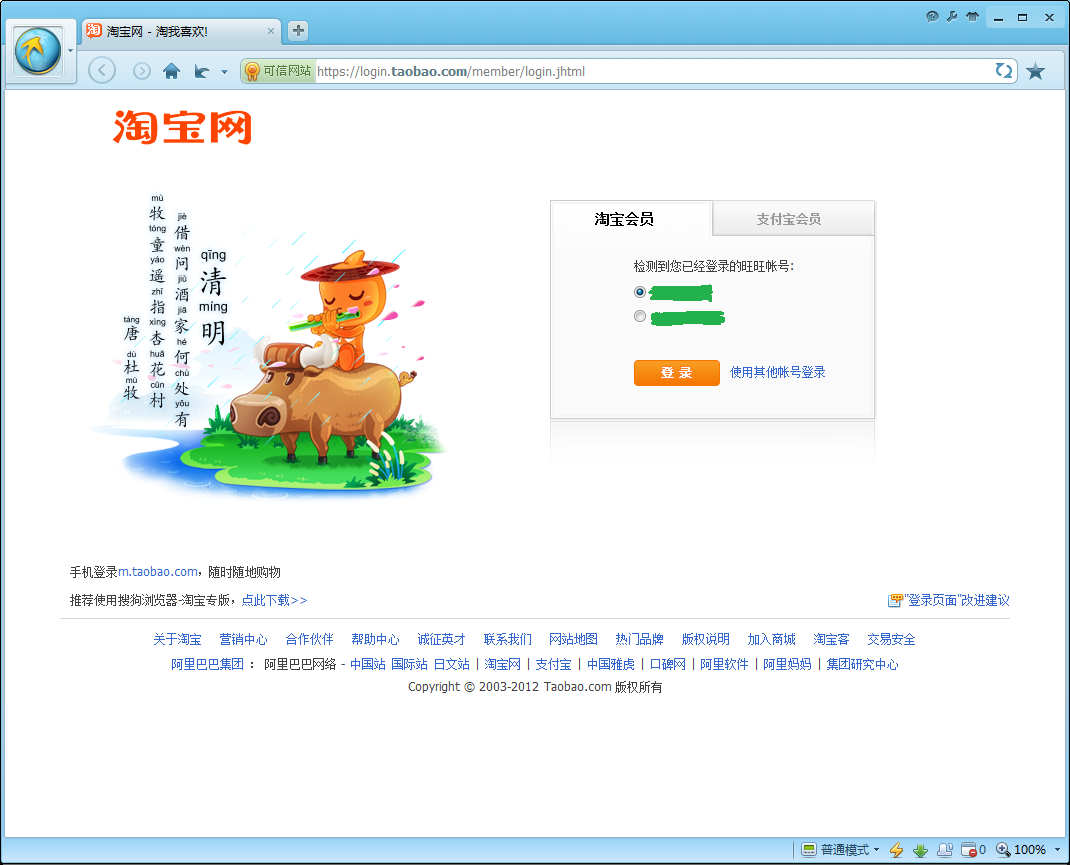Click 阿里妈妈 footer link
1070x865 pixels.
click(787, 664)
